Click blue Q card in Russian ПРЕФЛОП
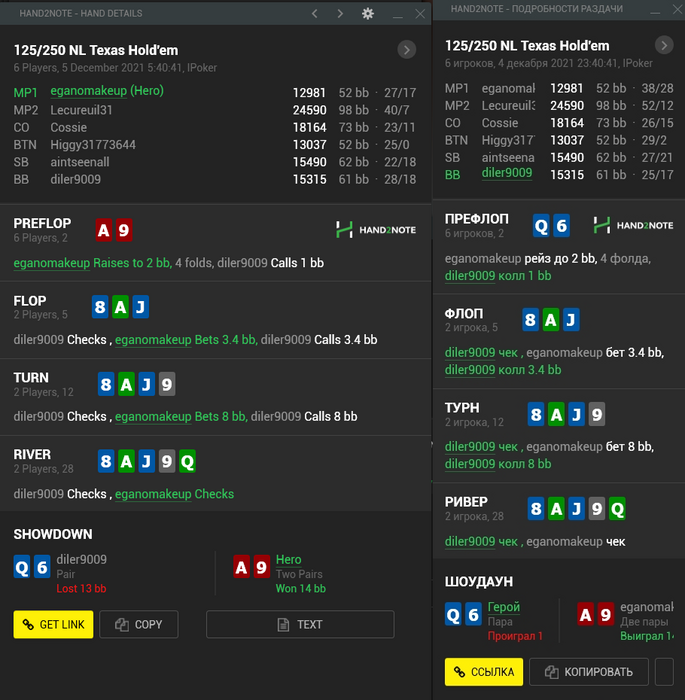The image size is (685, 700). [x=541, y=226]
